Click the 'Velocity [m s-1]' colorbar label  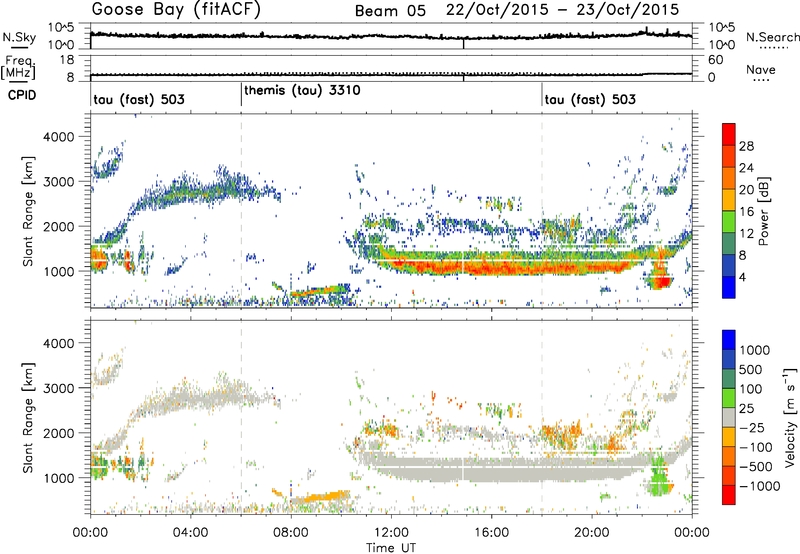point(790,417)
